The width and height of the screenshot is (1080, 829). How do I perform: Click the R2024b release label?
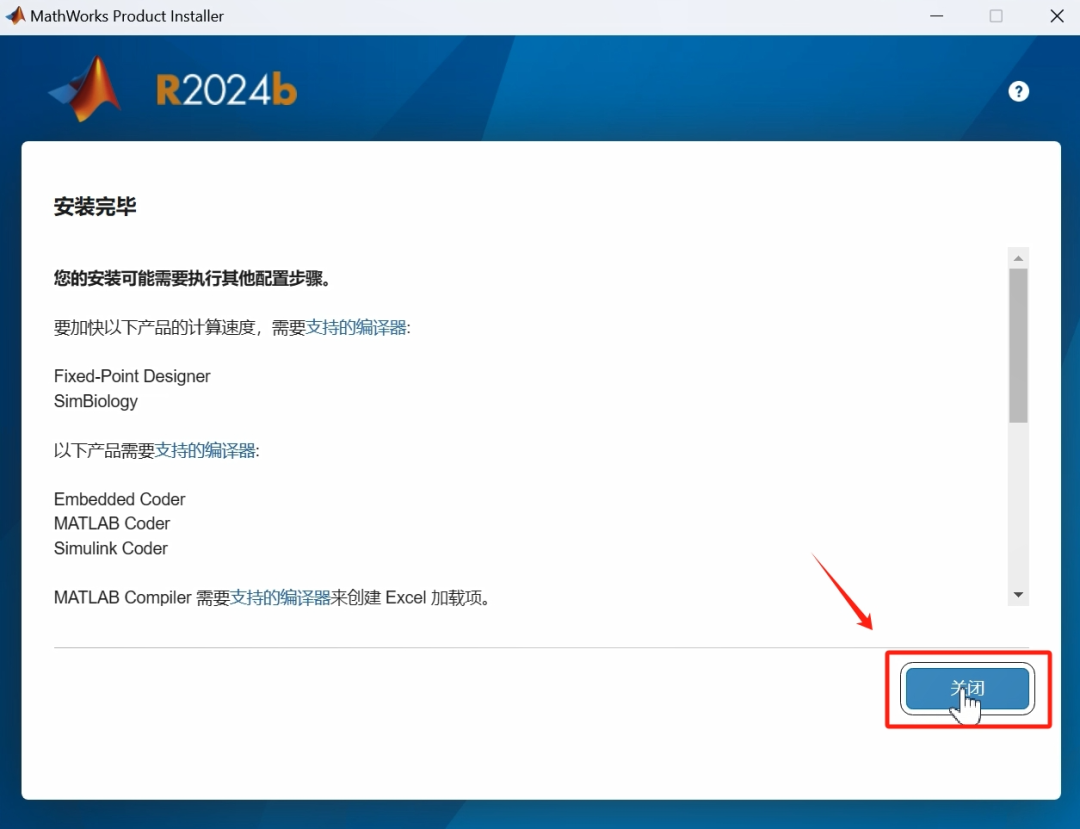227,90
